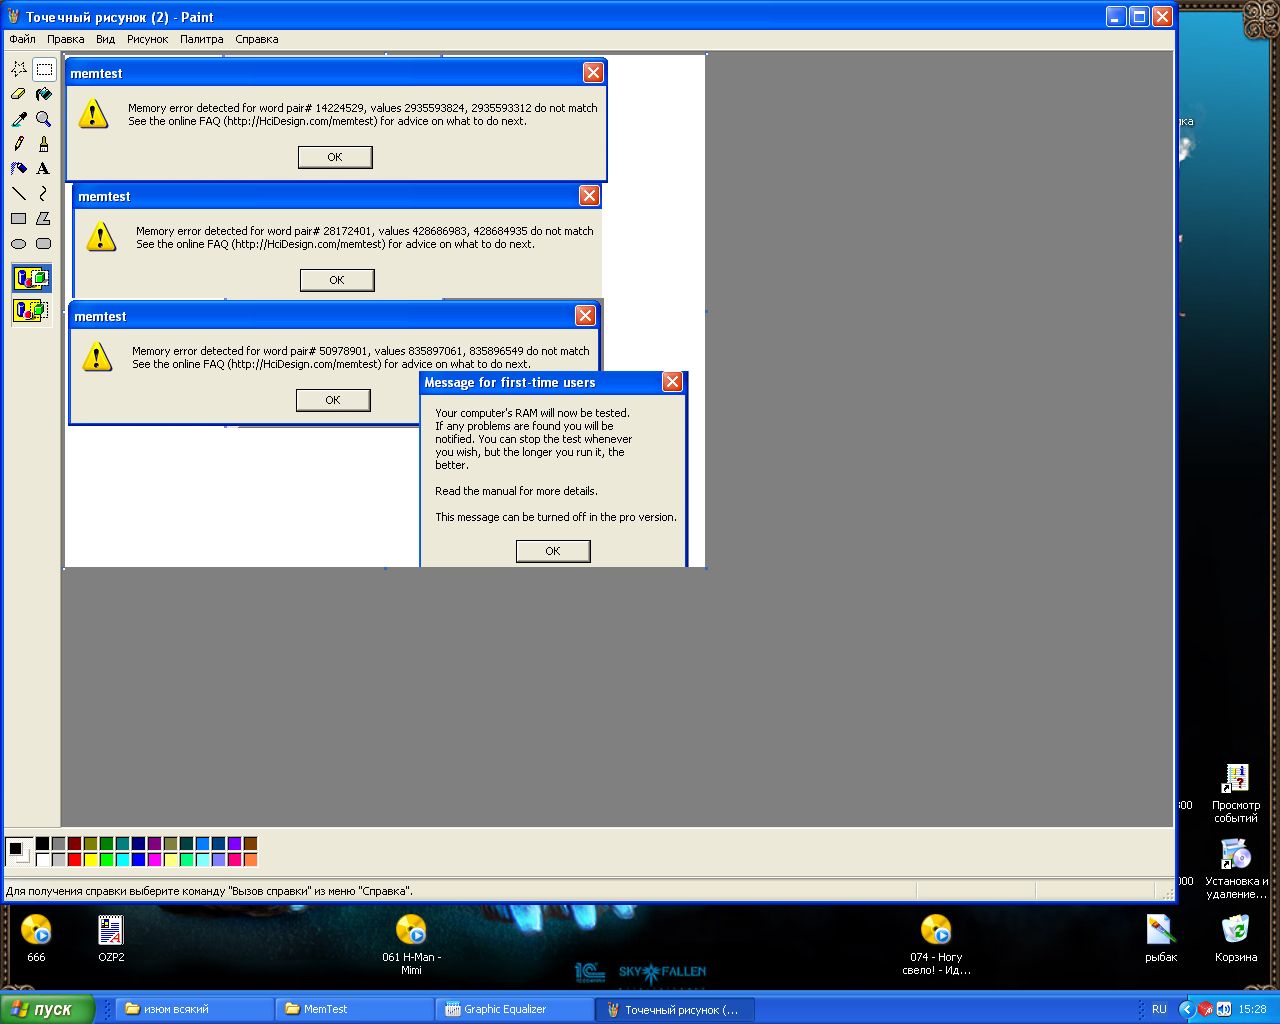Select the cyan palette swatch
Screen dimensions: 1280x1024
(122, 860)
